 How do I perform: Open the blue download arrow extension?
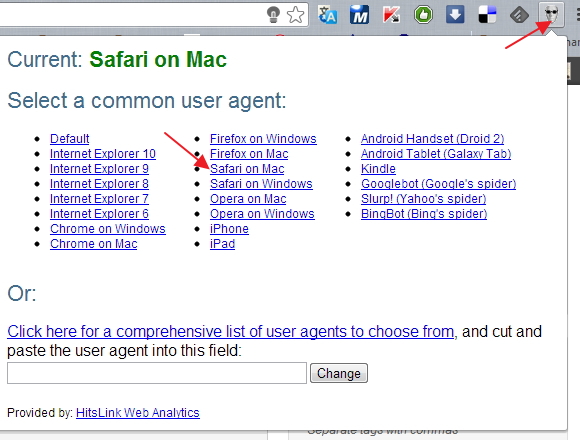(455, 15)
